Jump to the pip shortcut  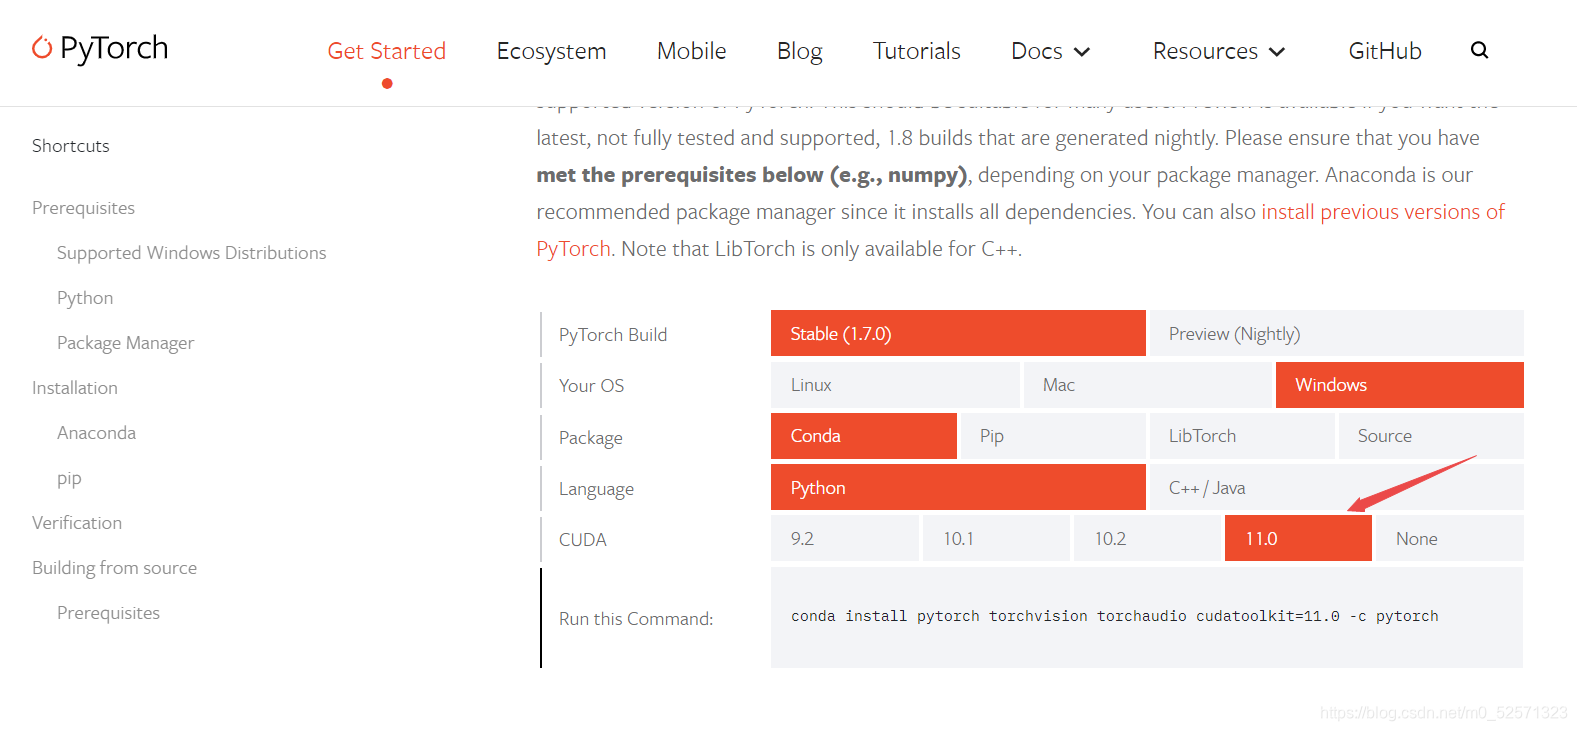tap(69, 478)
